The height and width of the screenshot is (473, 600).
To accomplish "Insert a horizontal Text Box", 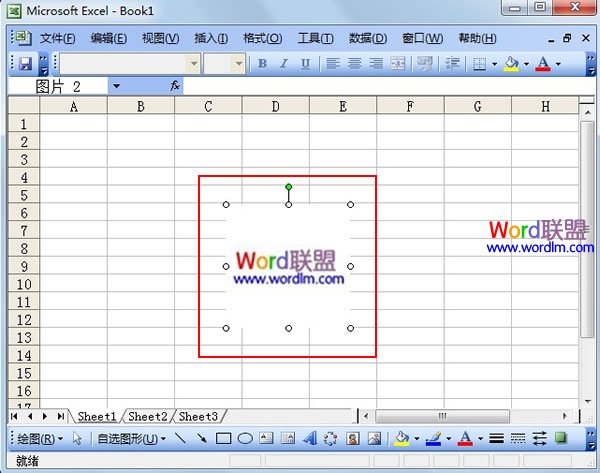I will [x=266, y=439].
